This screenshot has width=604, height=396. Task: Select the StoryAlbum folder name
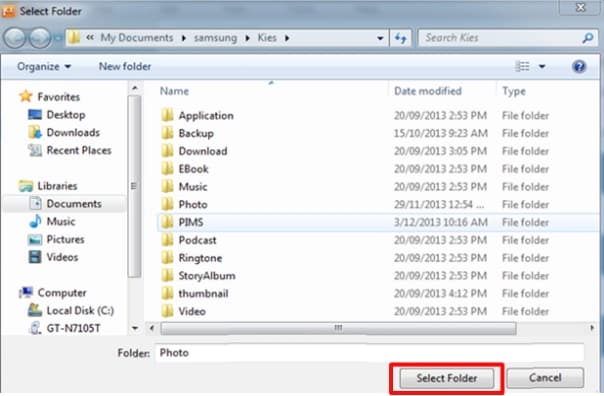coord(207,276)
